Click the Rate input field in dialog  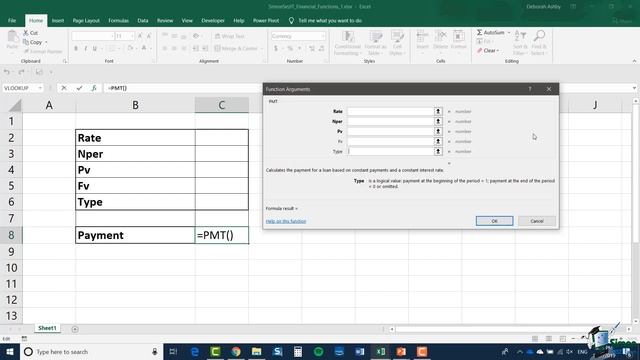click(390, 111)
